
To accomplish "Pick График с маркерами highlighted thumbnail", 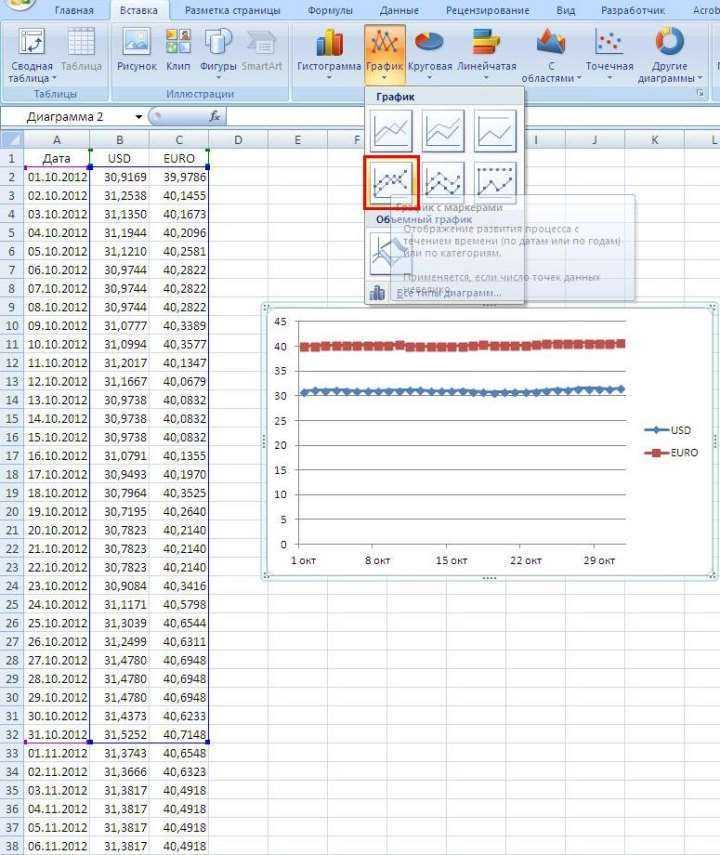I will pos(391,183).
